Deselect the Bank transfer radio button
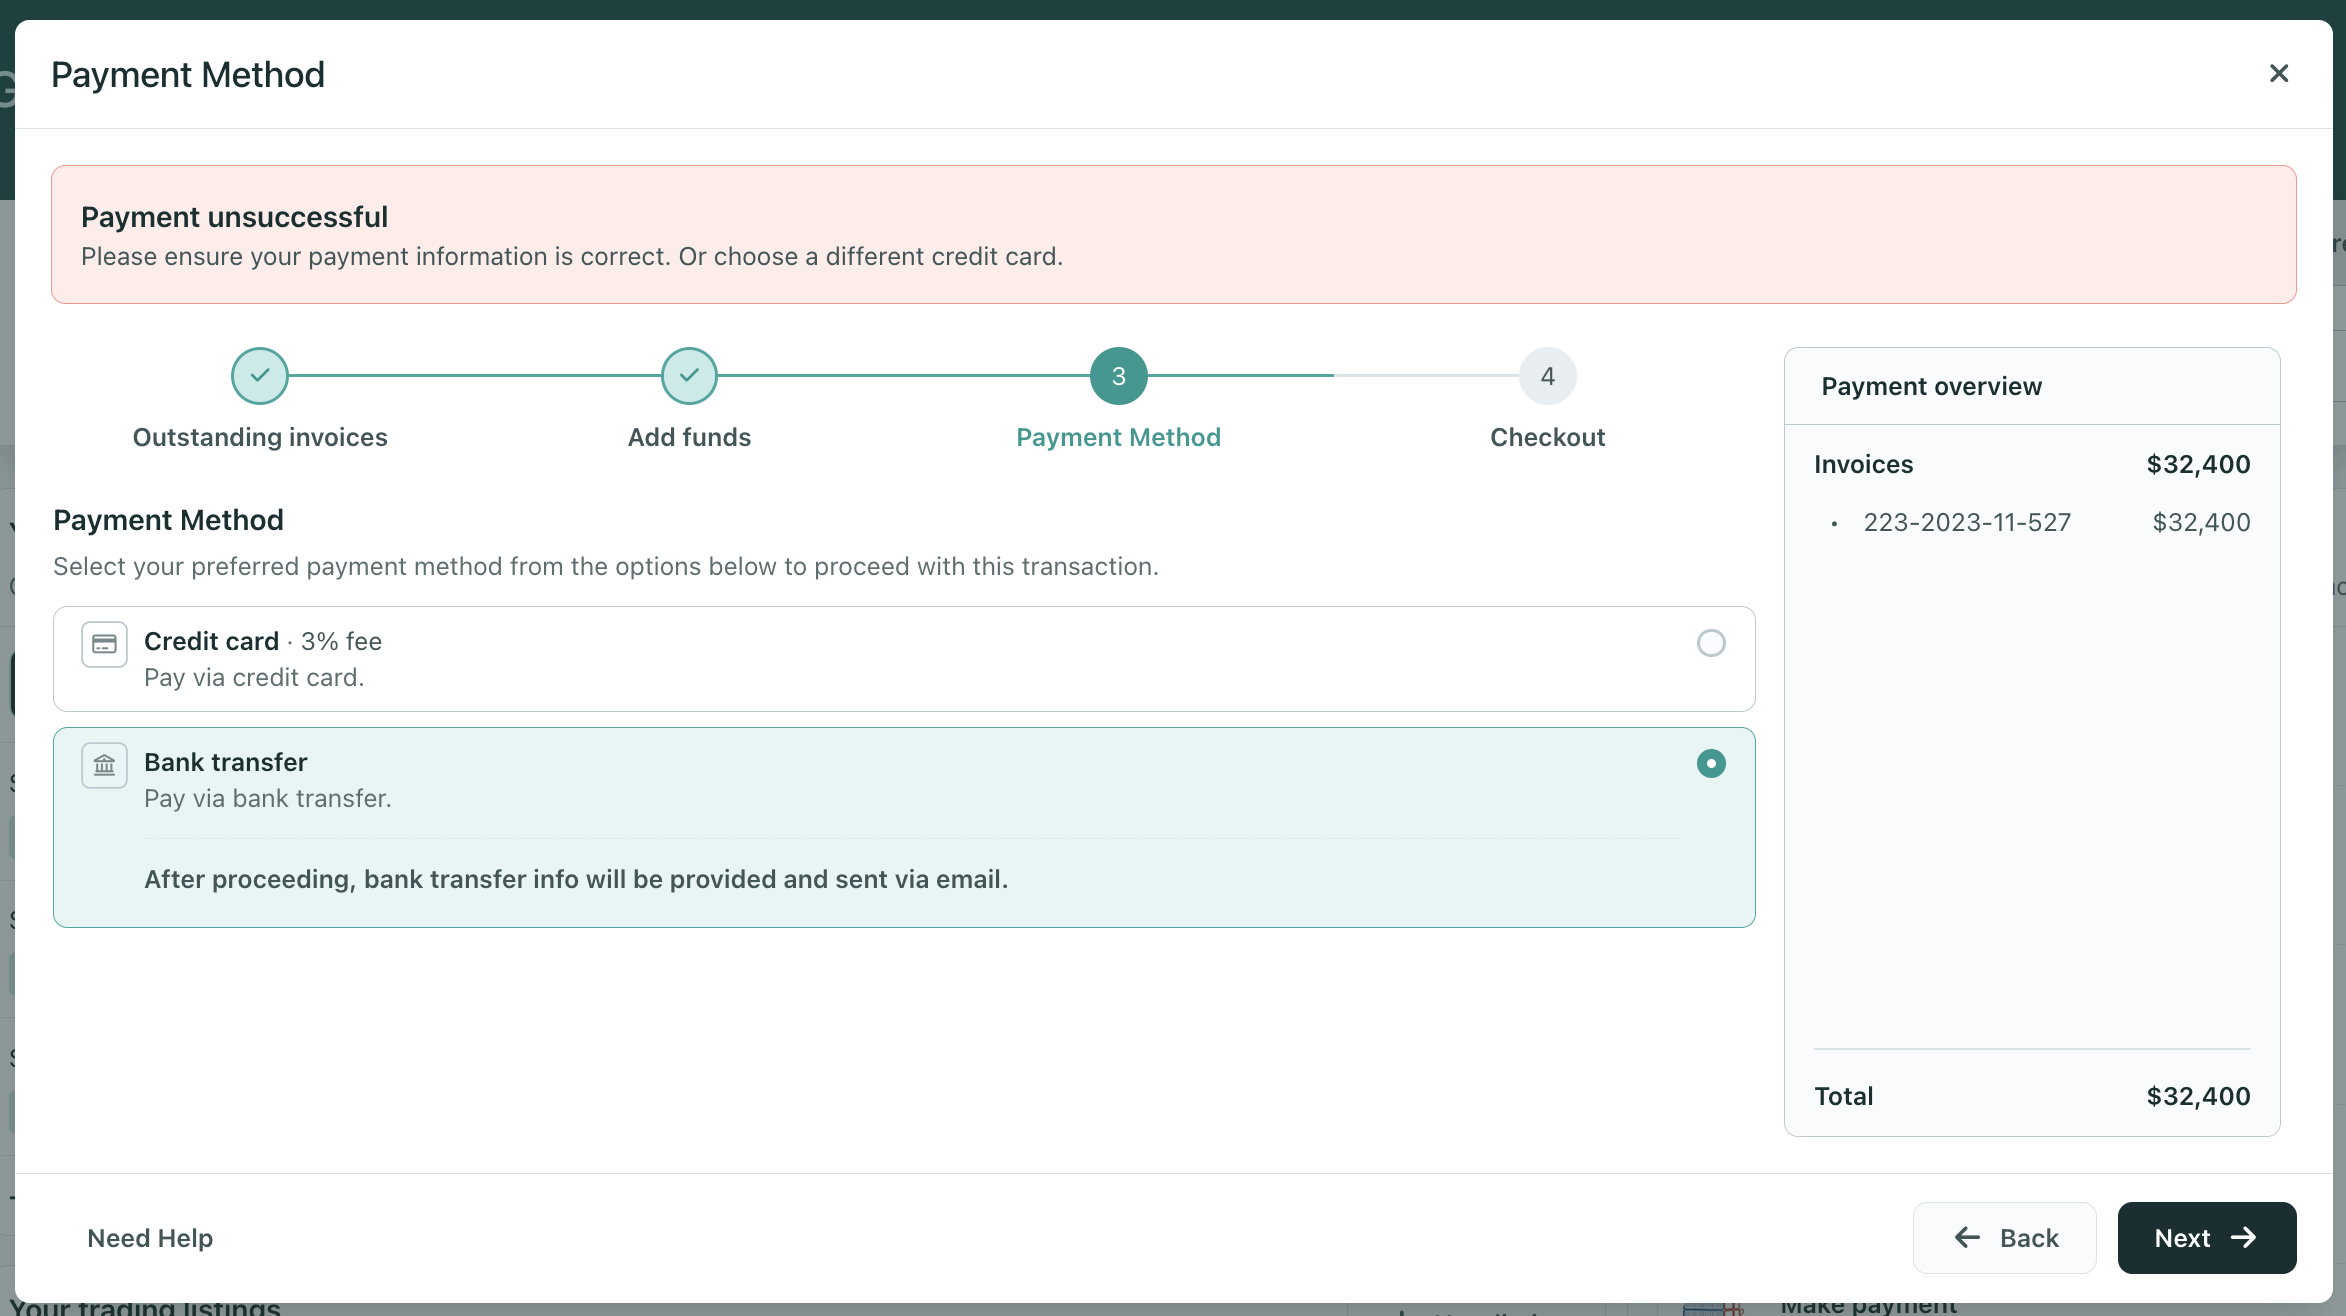This screenshot has width=2346, height=1316. tap(1711, 763)
